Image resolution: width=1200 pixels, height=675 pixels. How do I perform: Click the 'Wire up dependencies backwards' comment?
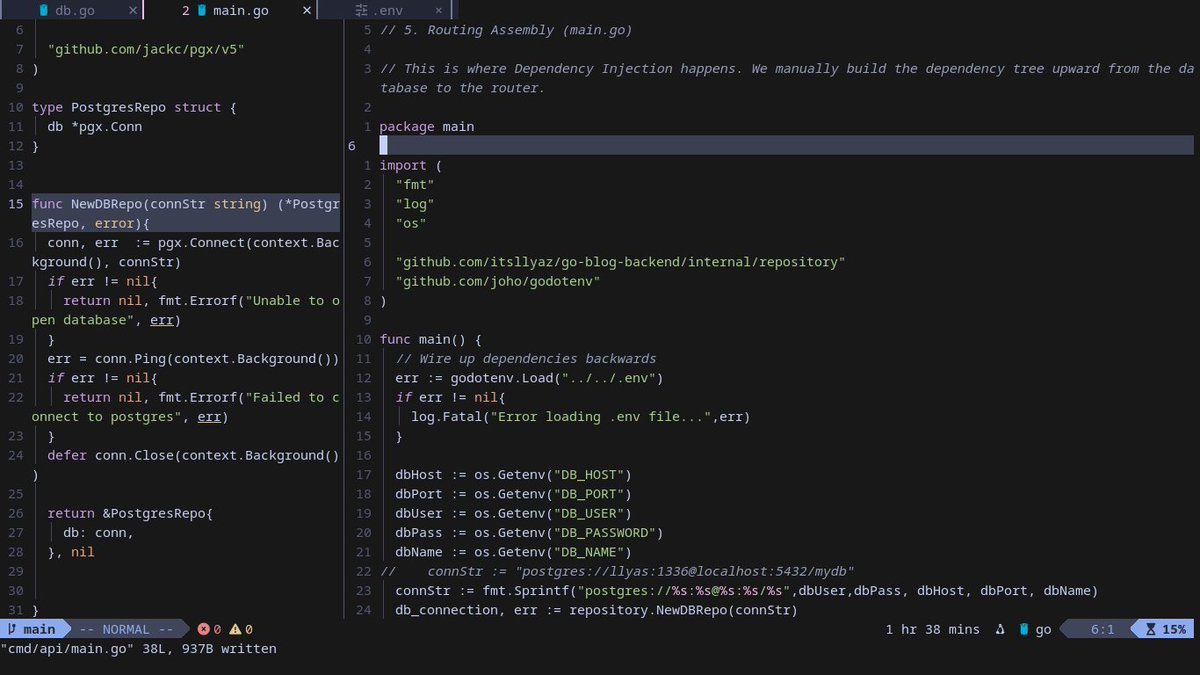(x=526, y=358)
